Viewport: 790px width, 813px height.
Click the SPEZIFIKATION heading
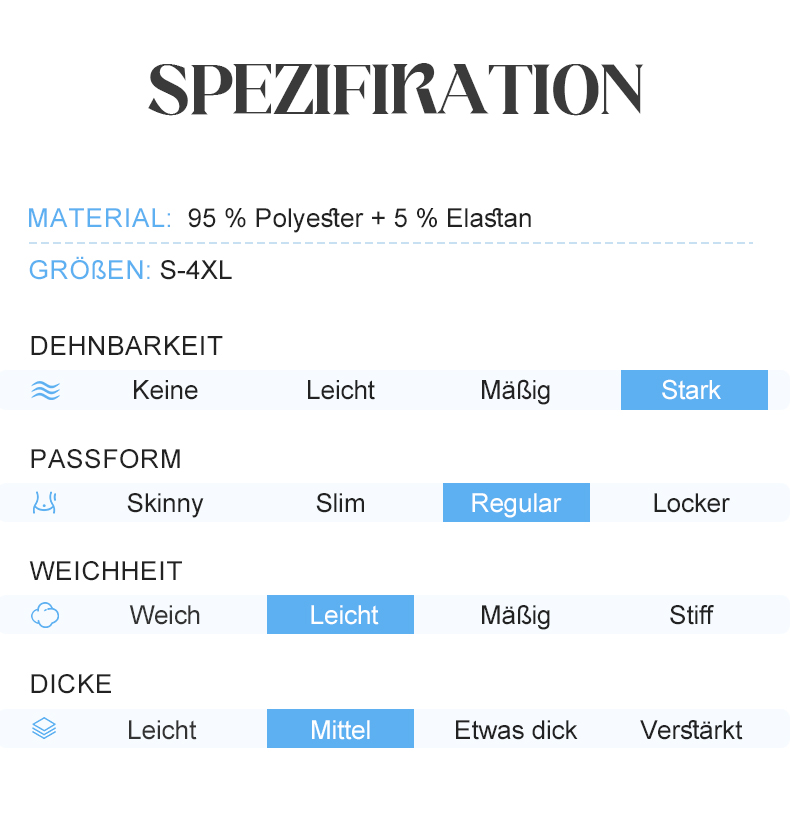[396, 89]
